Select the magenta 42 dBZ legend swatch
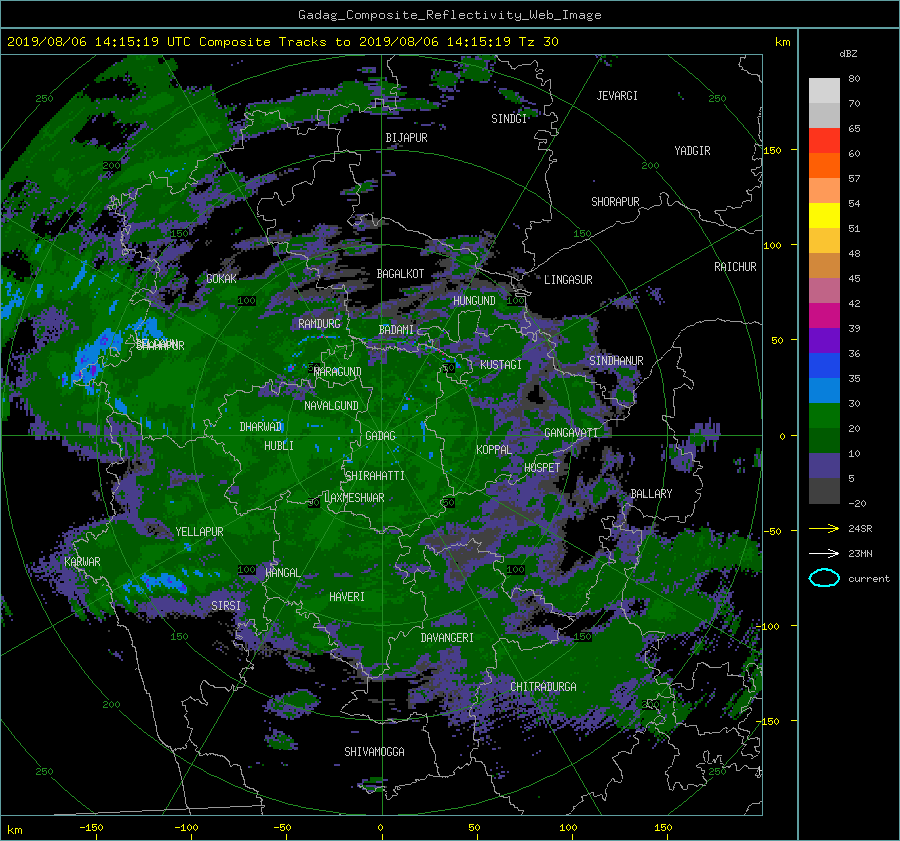This screenshot has width=900, height=841. [824, 315]
